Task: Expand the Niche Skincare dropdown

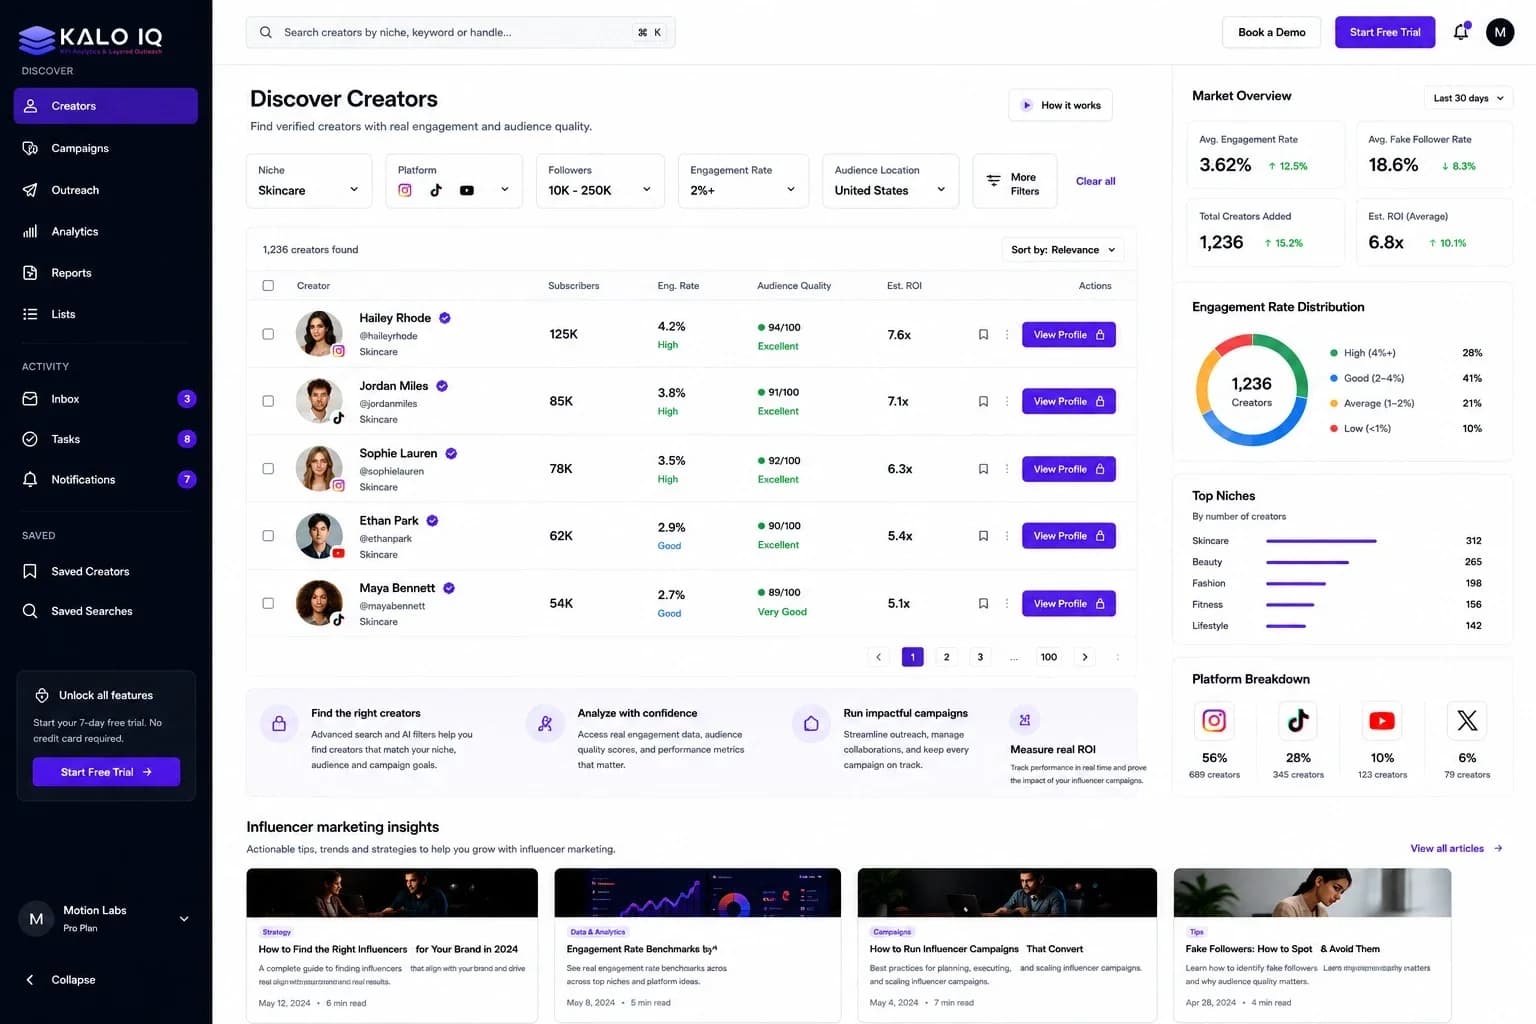Action: tap(309, 181)
